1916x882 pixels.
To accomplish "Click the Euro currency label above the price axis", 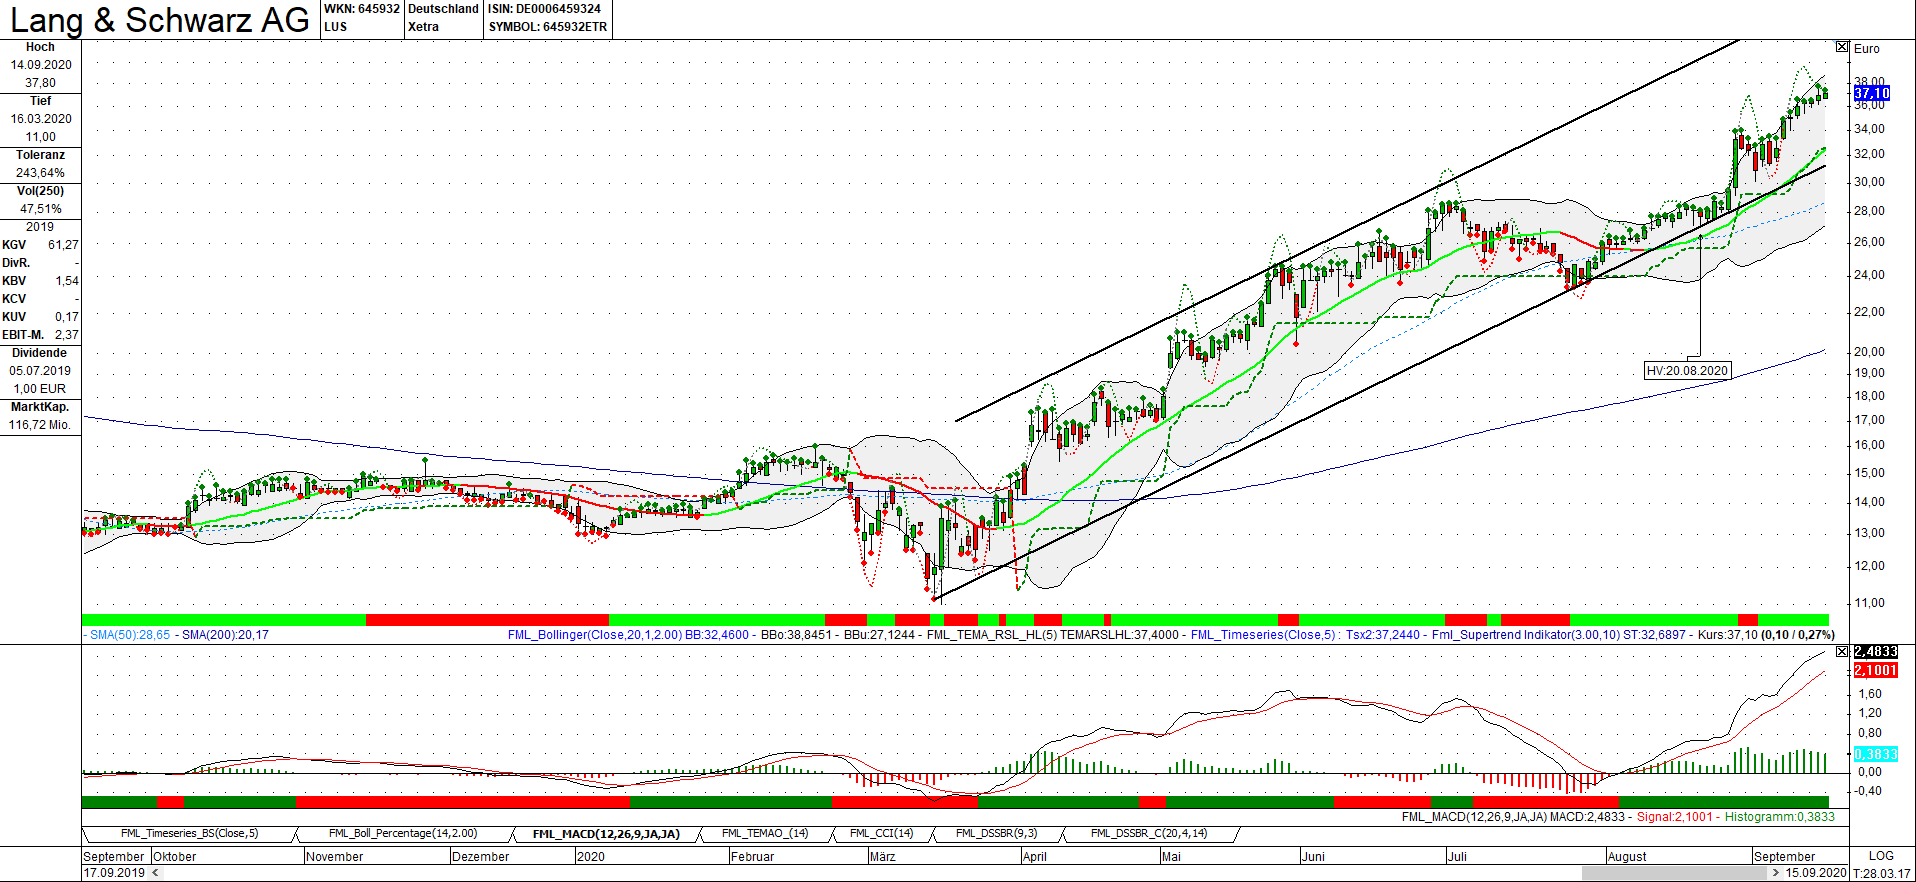I will point(1867,48).
